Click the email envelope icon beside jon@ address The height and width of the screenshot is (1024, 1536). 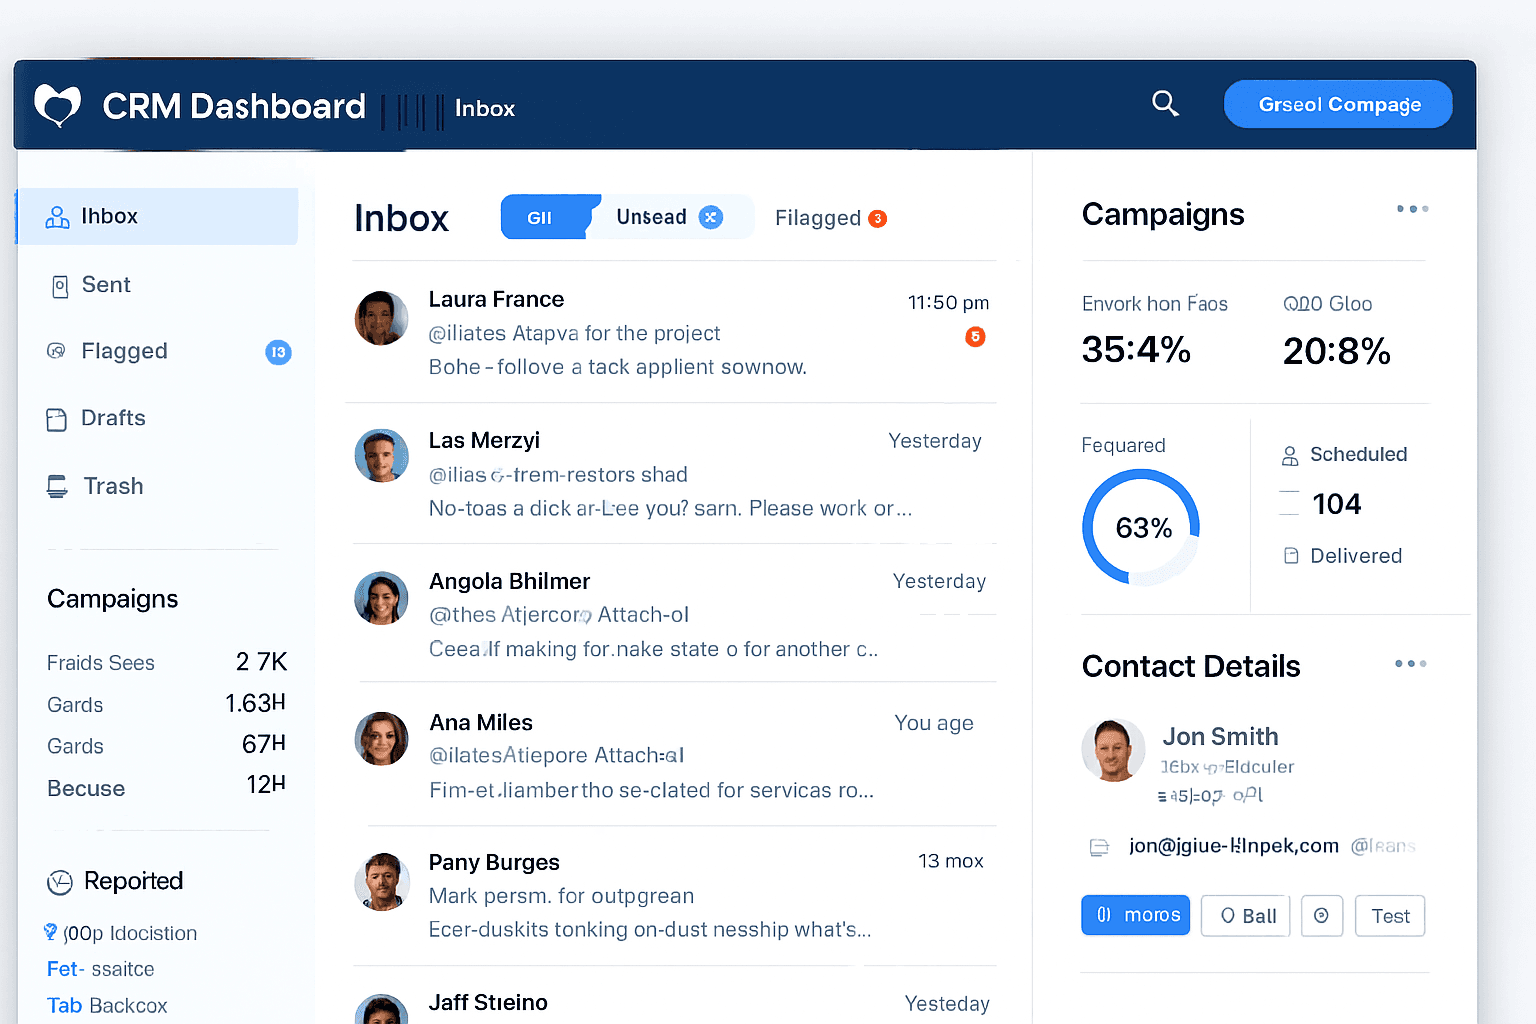pos(1099,848)
